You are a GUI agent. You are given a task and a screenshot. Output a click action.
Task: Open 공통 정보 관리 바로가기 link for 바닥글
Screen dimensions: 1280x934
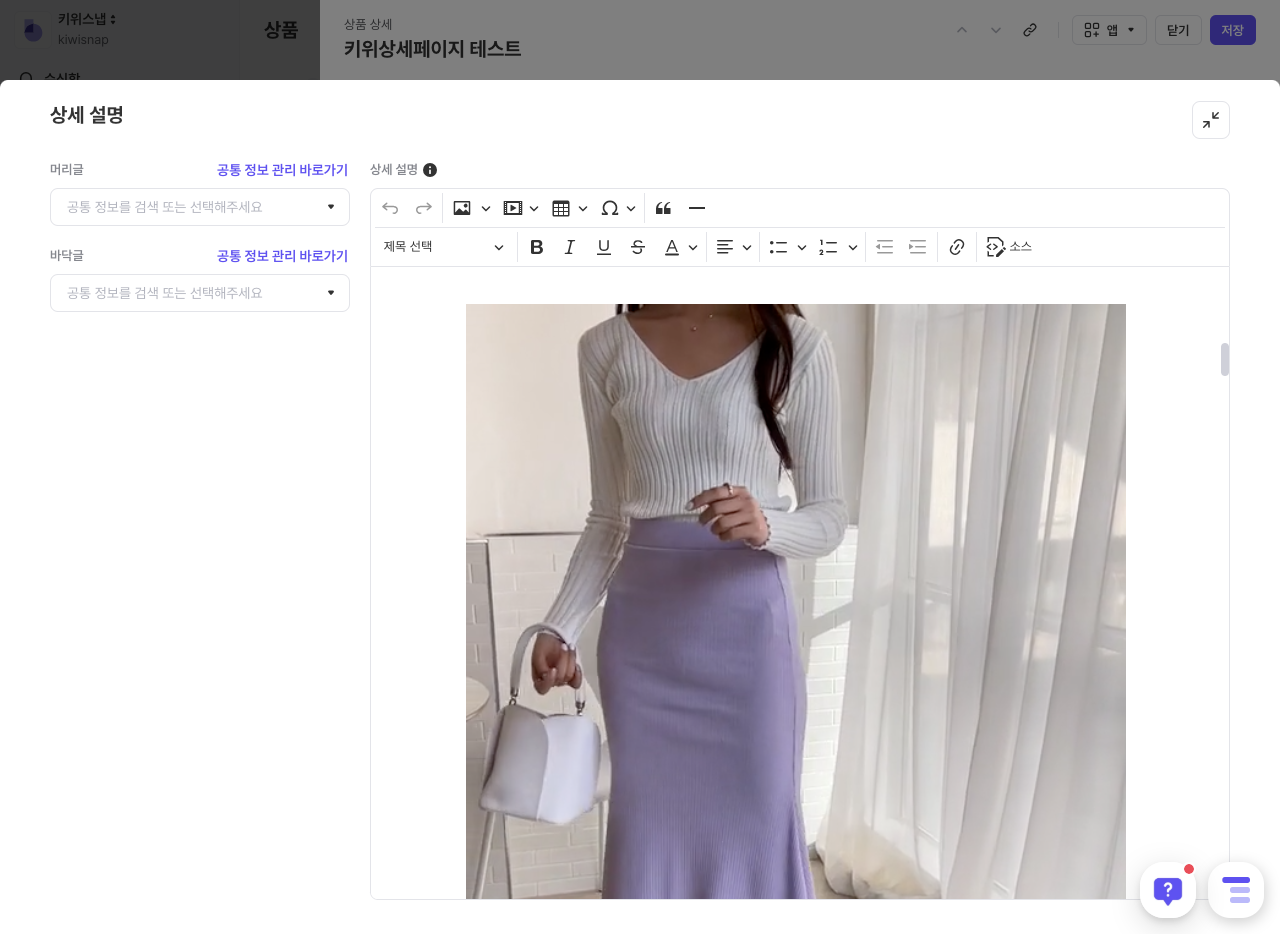283,256
